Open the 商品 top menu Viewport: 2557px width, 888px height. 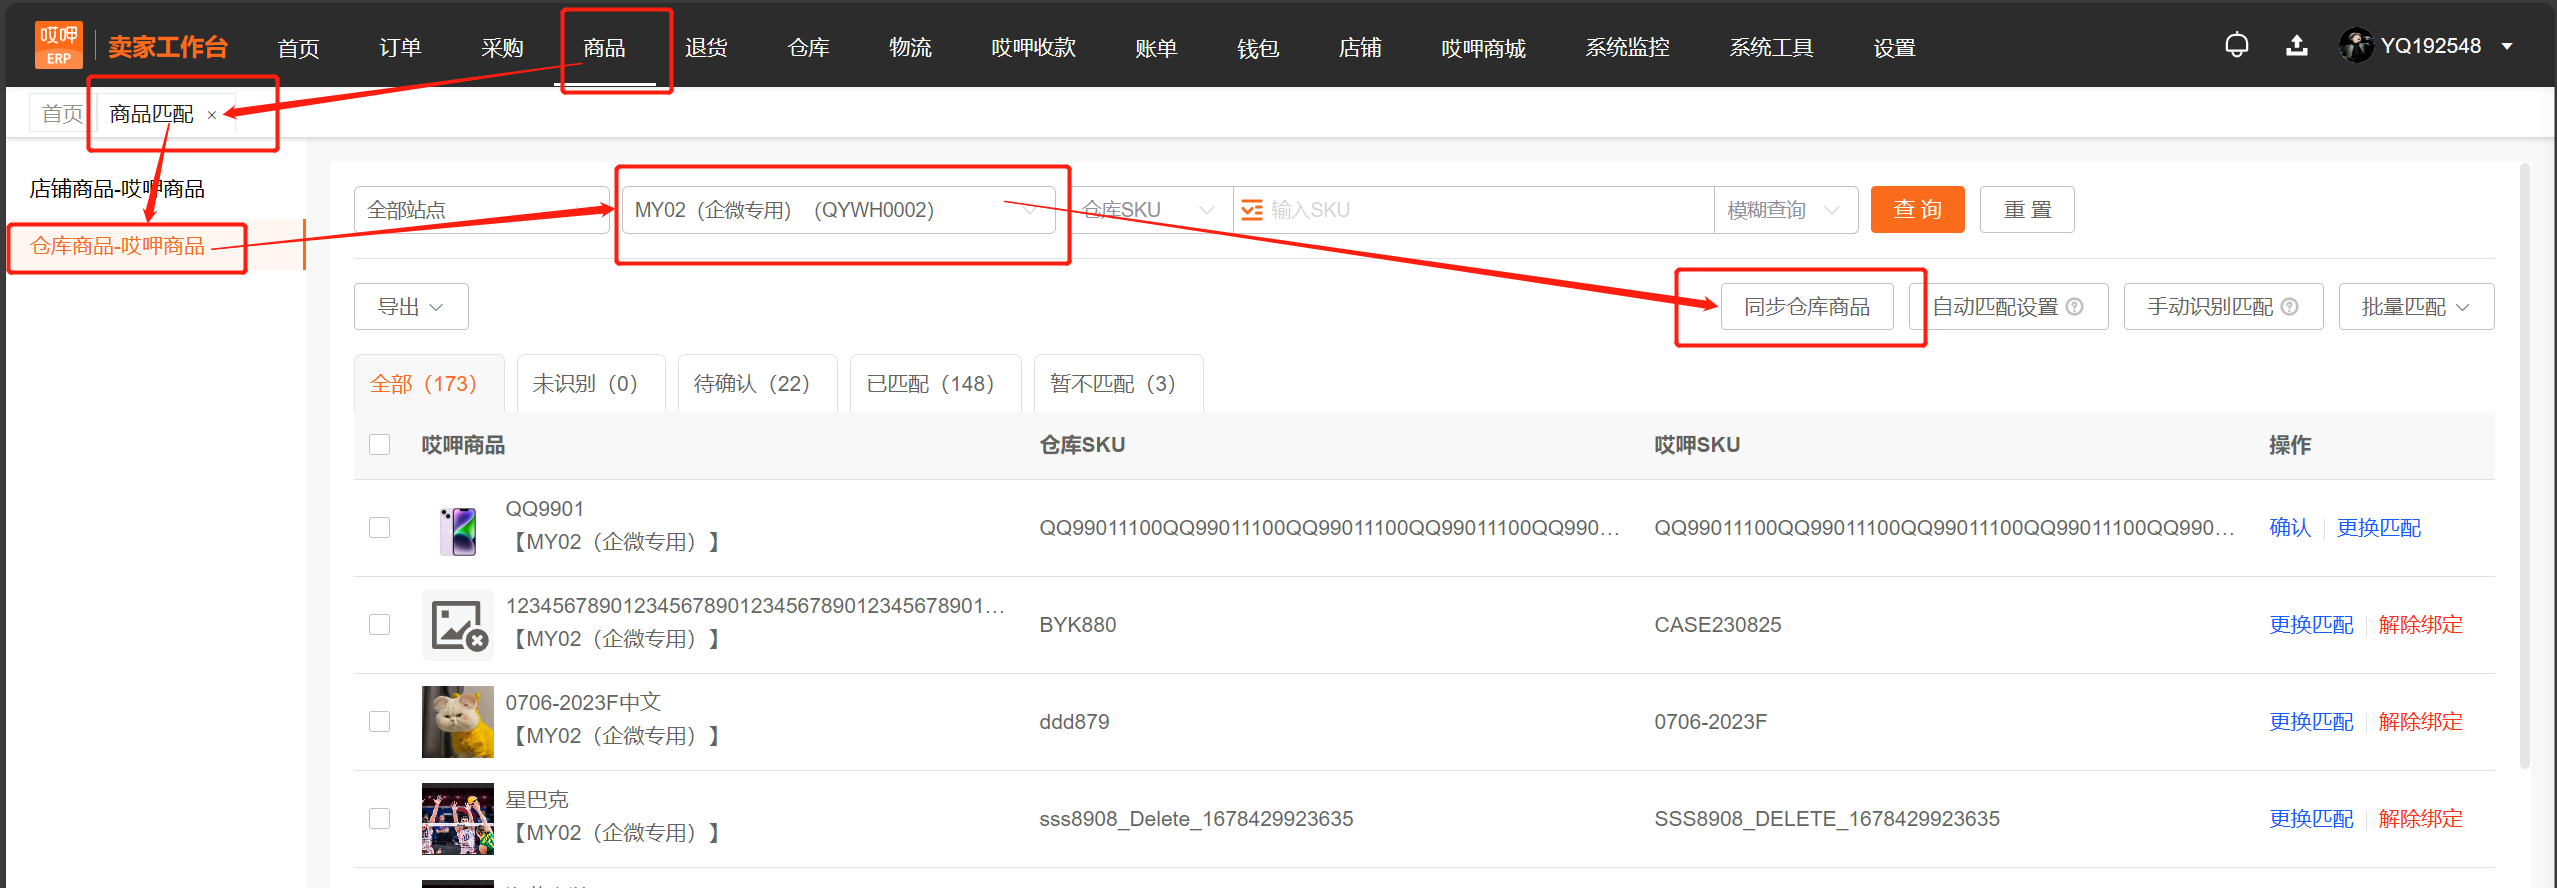[604, 48]
